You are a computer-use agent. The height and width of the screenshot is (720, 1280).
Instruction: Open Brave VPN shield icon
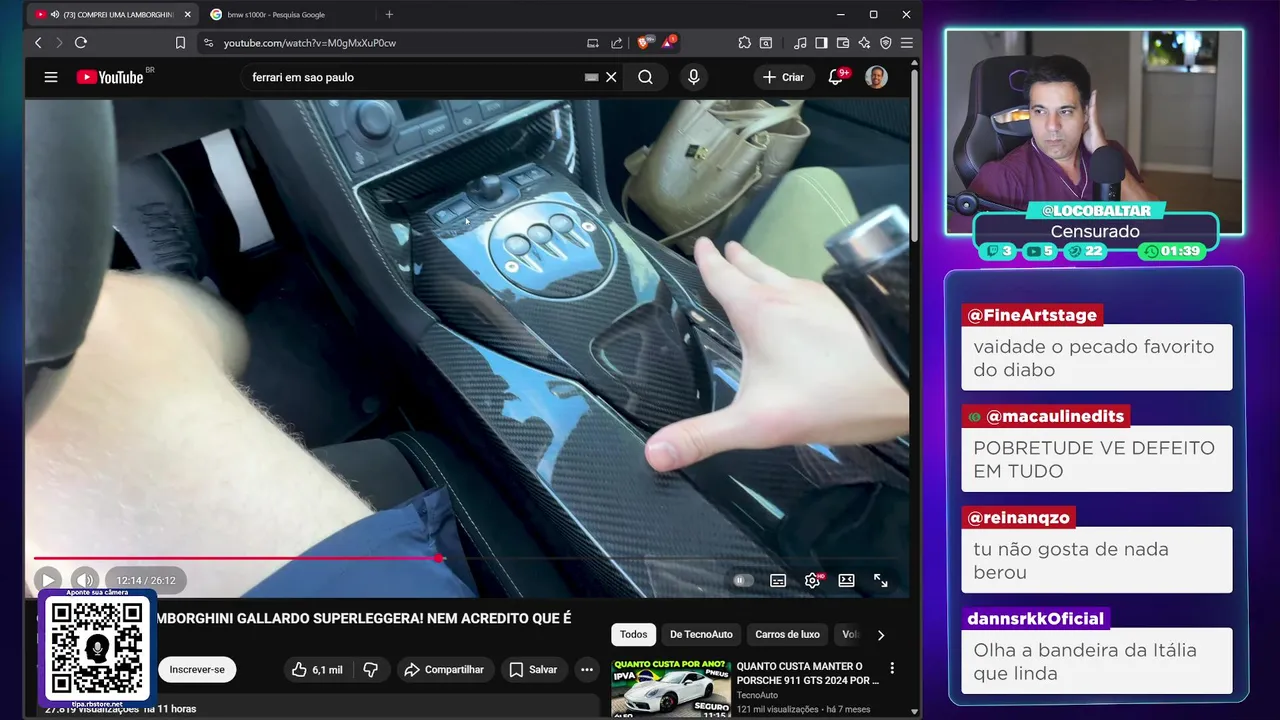(x=885, y=43)
